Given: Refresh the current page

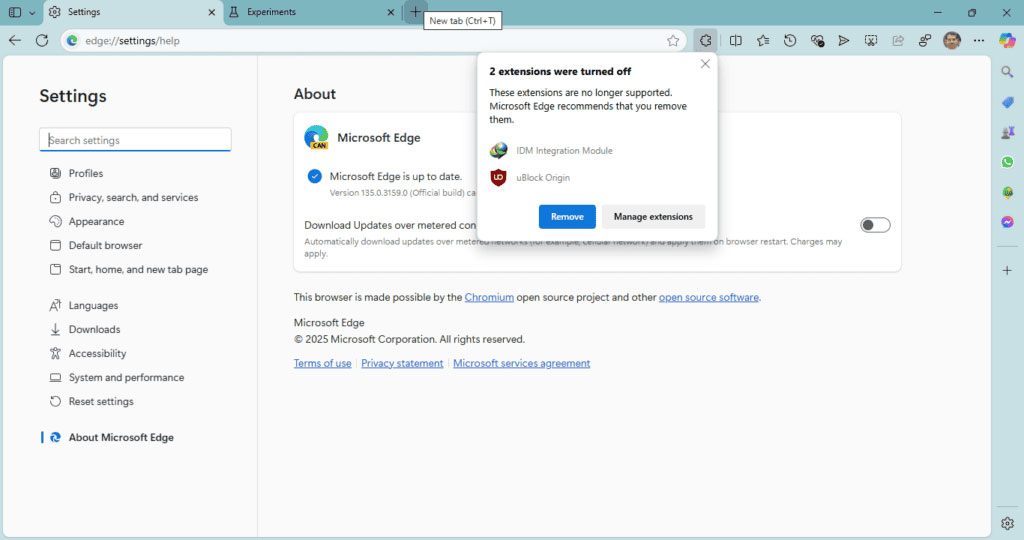Looking at the screenshot, I should [x=42, y=41].
